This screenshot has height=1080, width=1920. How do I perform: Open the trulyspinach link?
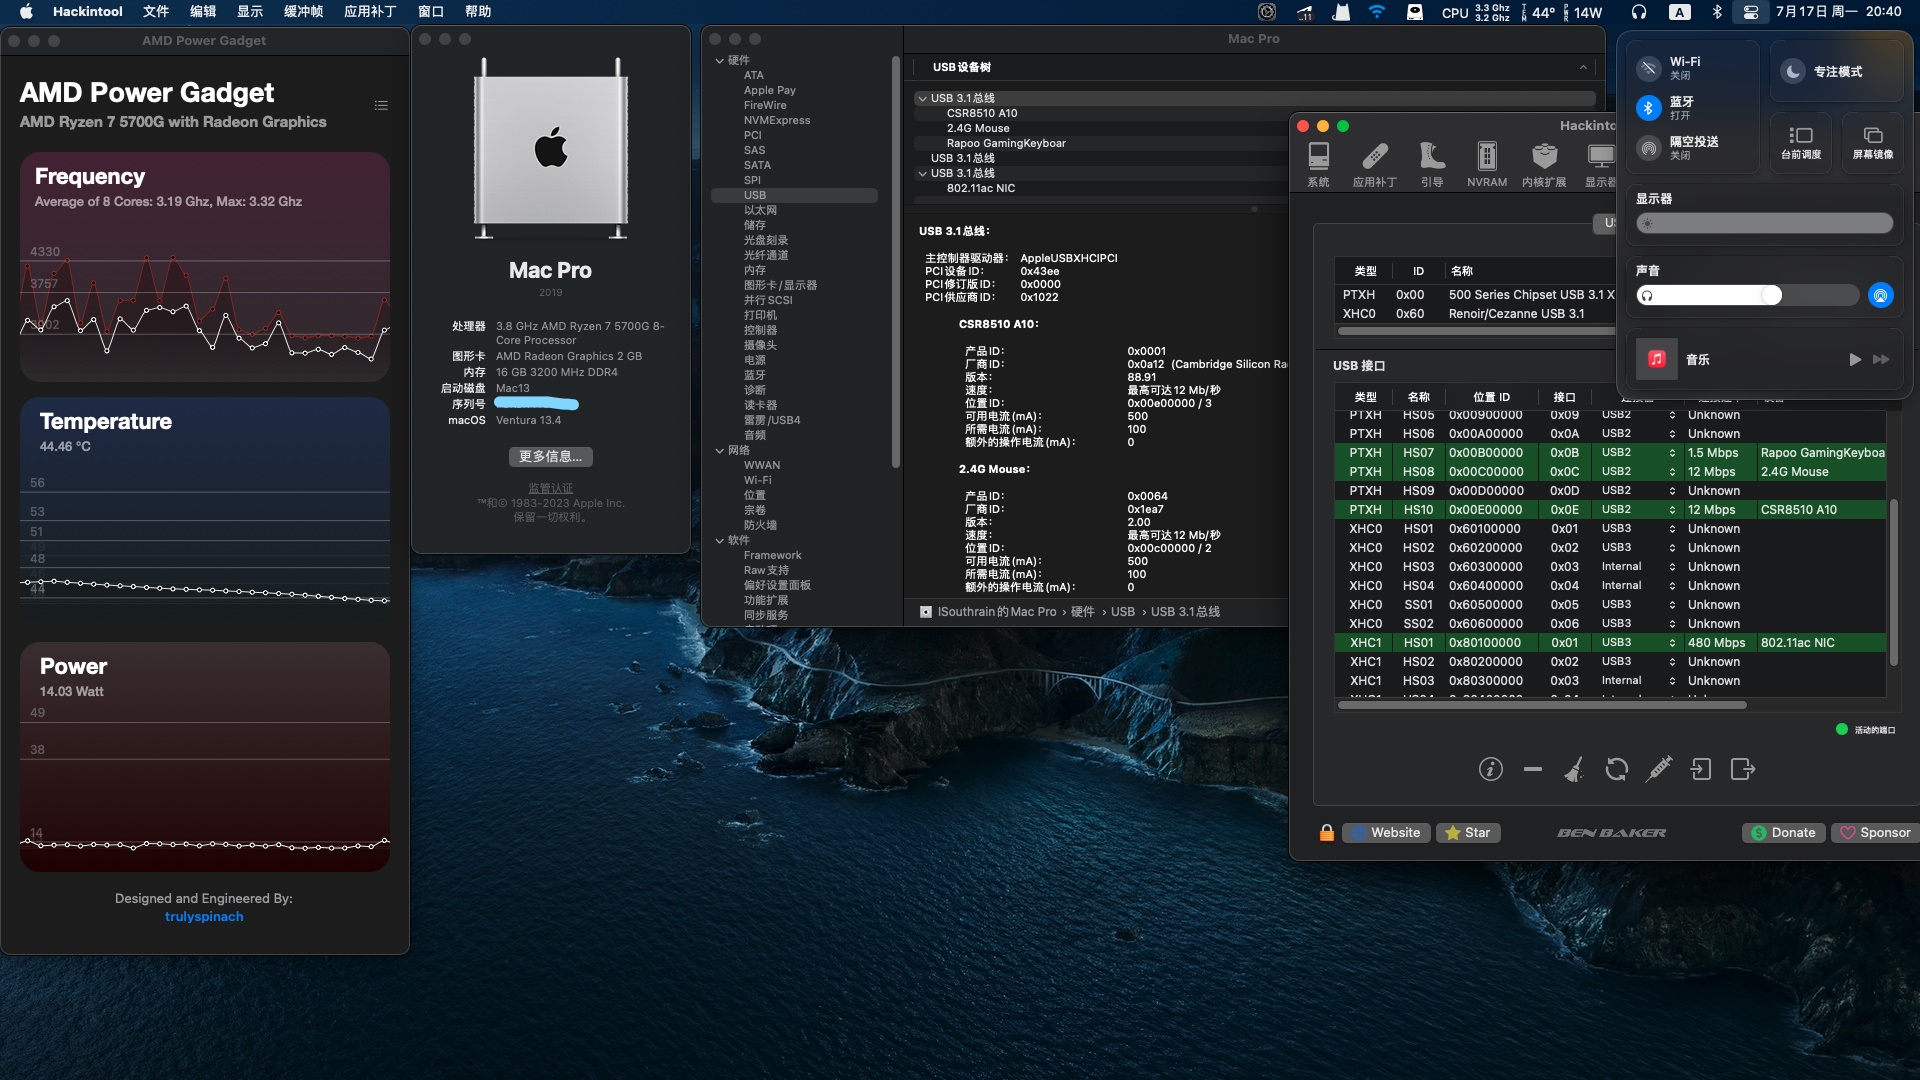204,916
